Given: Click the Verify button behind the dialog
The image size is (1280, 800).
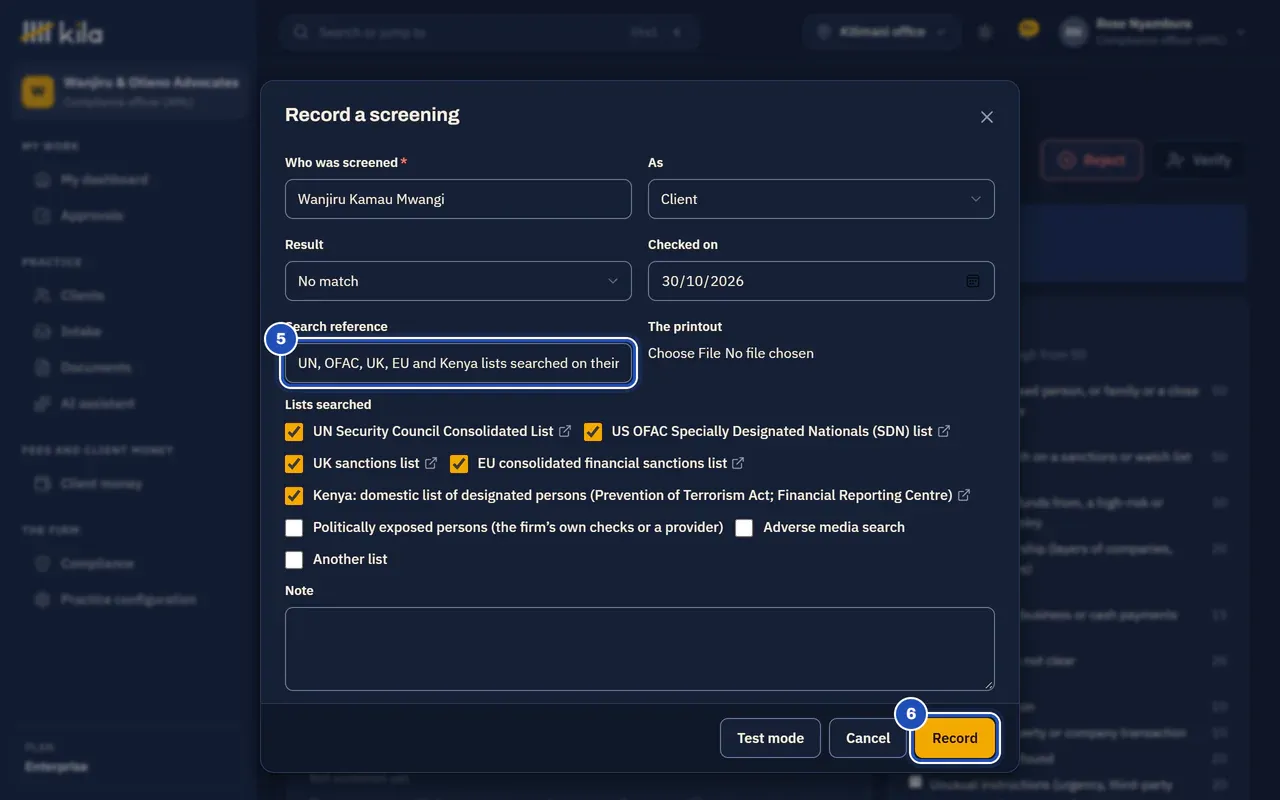Looking at the screenshot, I should pyautogui.click(x=1199, y=160).
